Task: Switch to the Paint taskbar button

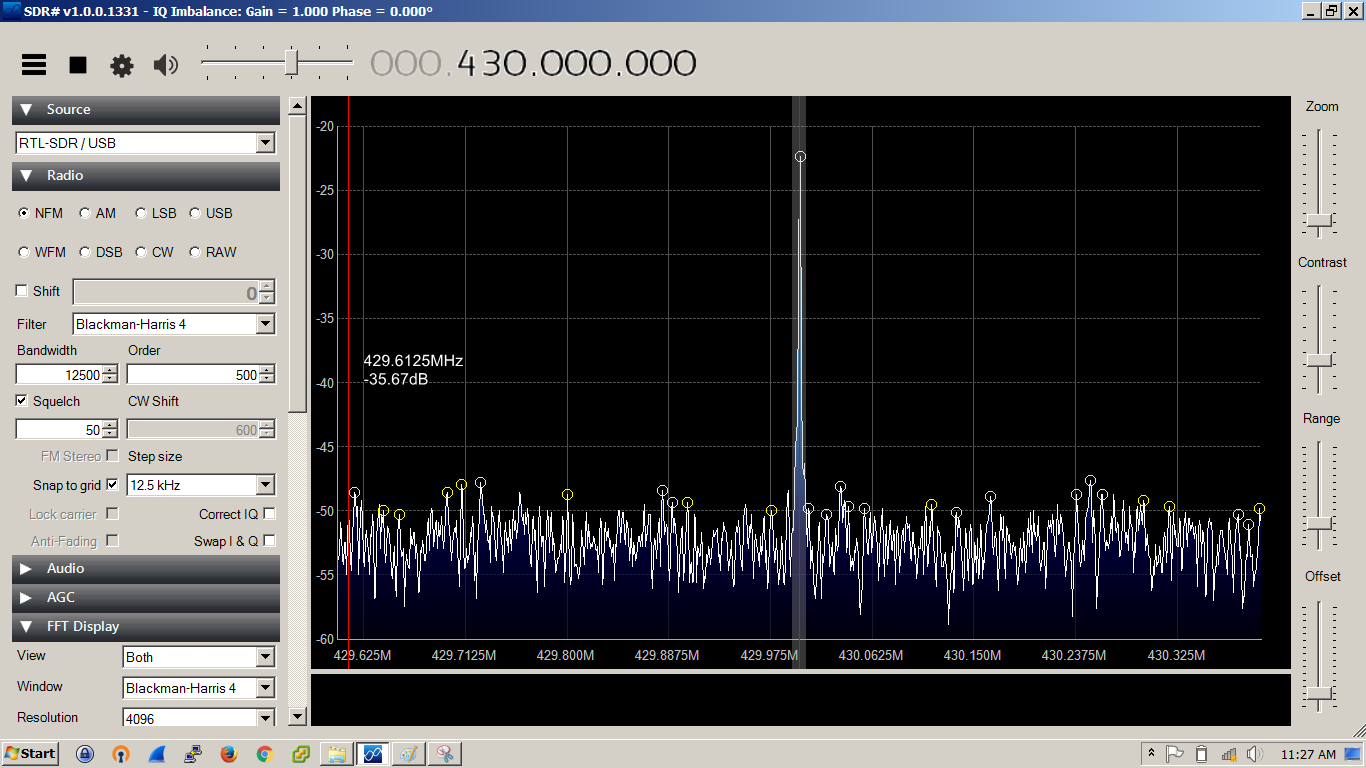Action: 408,754
